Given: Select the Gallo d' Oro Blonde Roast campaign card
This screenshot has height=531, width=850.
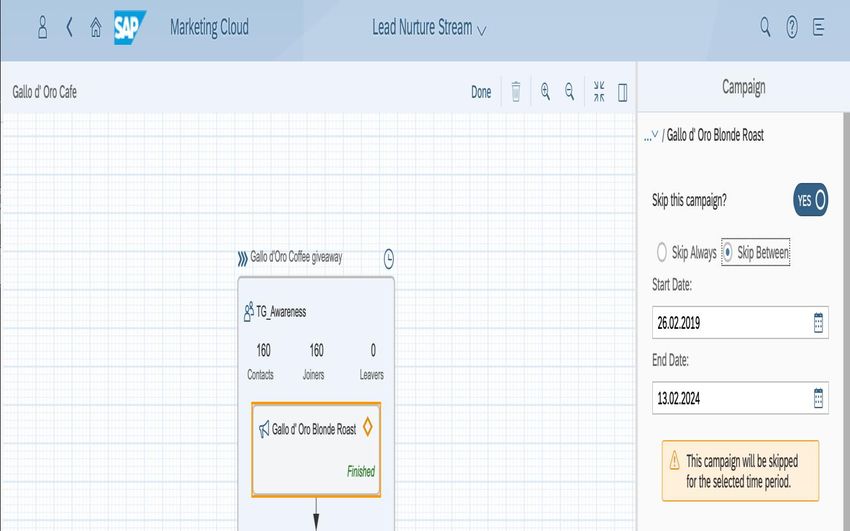Looking at the screenshot, I should tap(316, 449).
